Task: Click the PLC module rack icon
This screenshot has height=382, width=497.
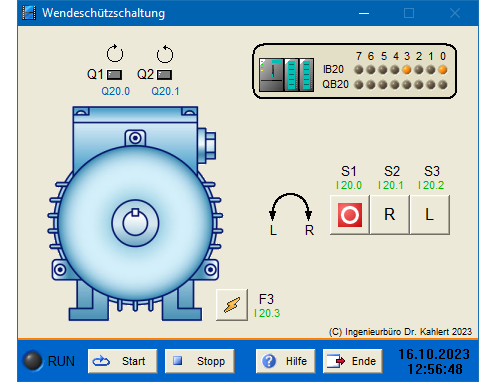Action: point(286,75)
